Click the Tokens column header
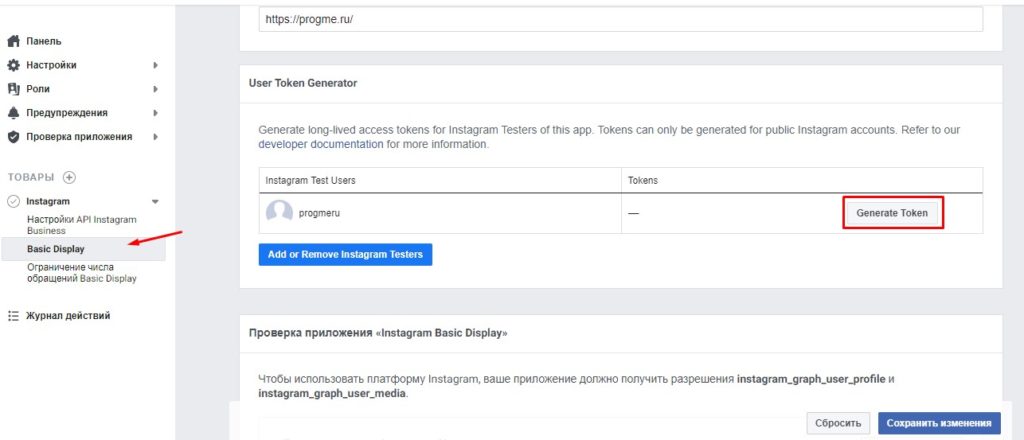Viewport: 1024px width, 440px height. (x=643, y=180)
